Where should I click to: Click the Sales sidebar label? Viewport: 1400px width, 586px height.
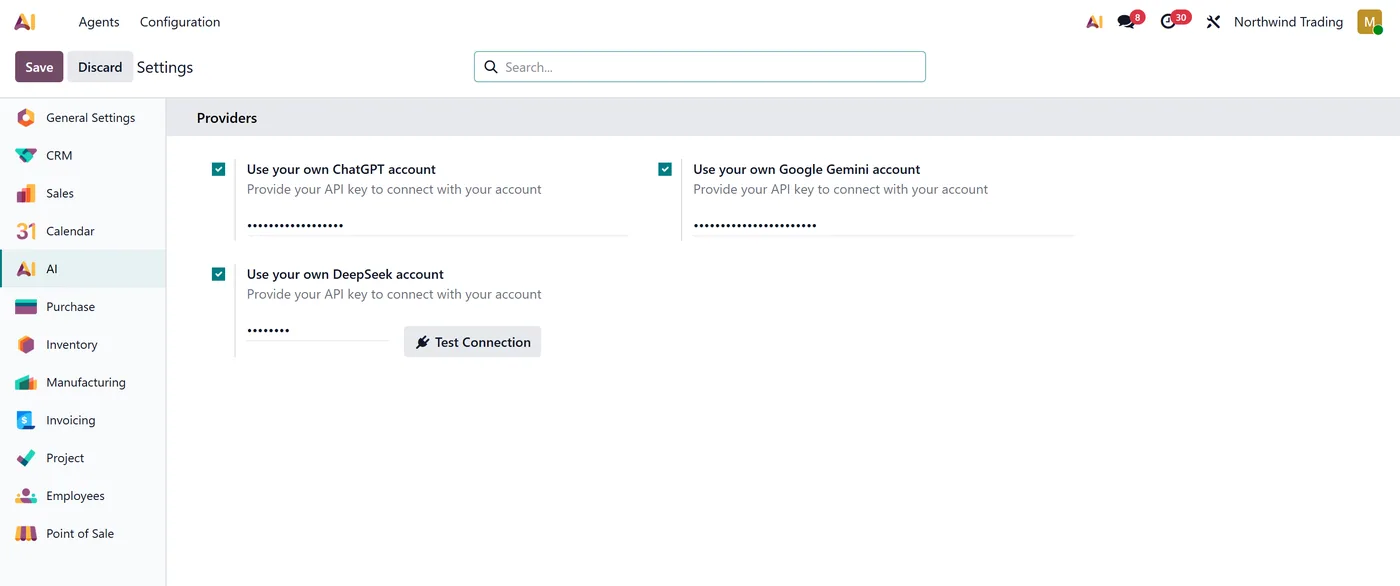[x=60, y=193]
